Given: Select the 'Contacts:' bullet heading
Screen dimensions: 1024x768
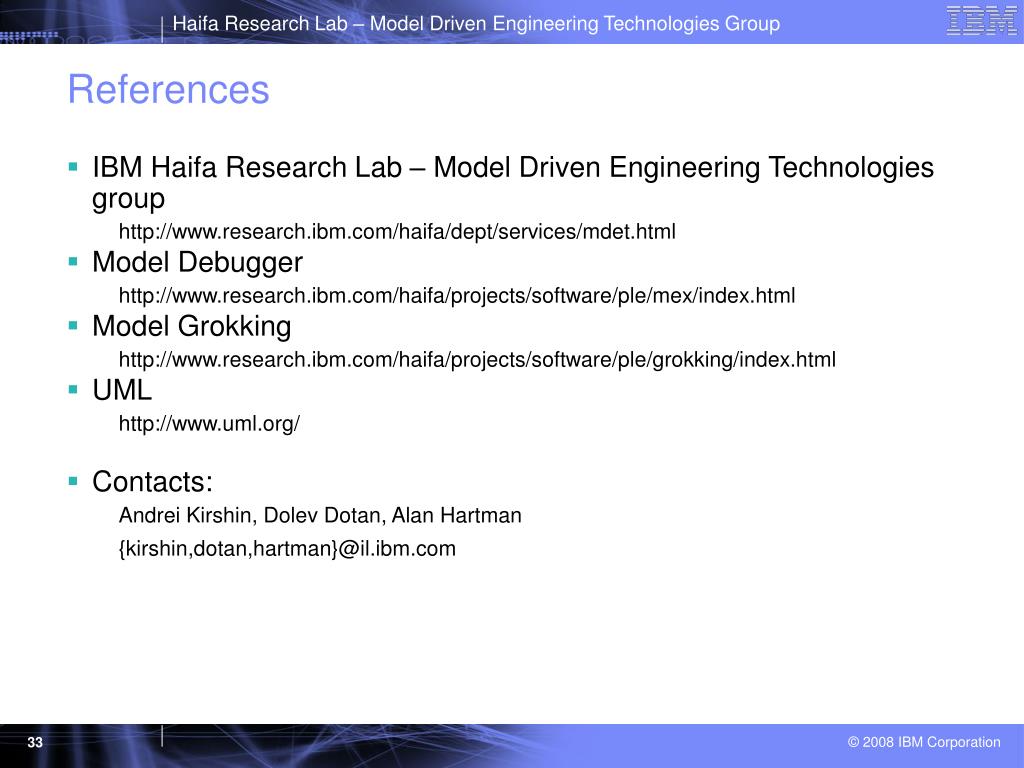Looking at the screenshot, I should [x=152, y=482].
